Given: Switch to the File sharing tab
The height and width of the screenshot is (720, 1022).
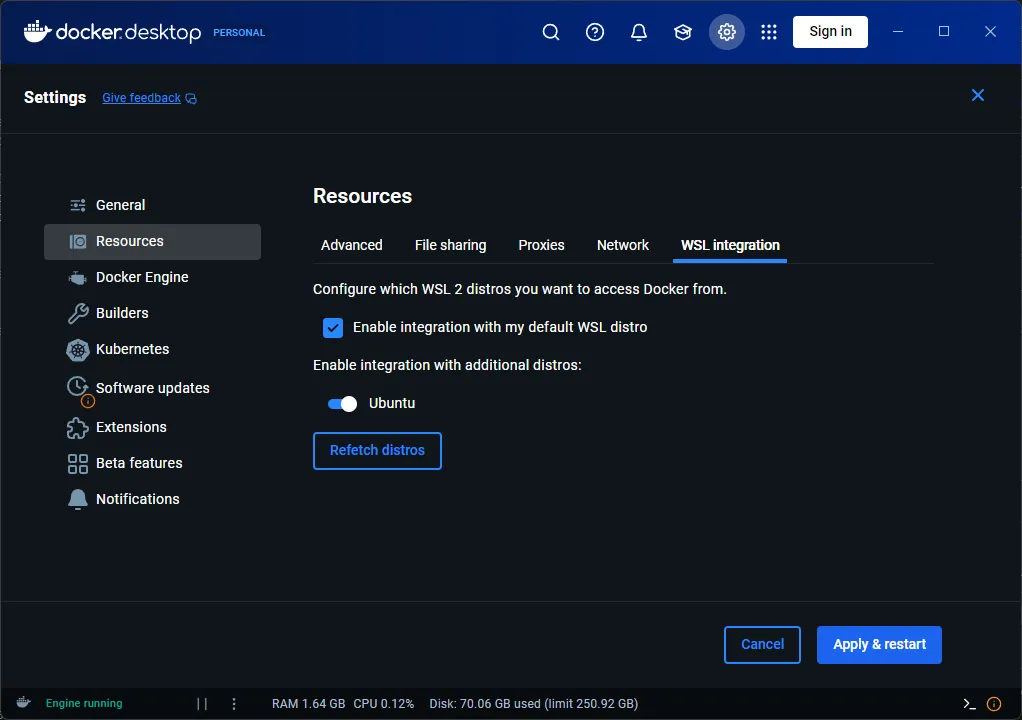Looking at the screenshot, I should [x=450, y=246].
